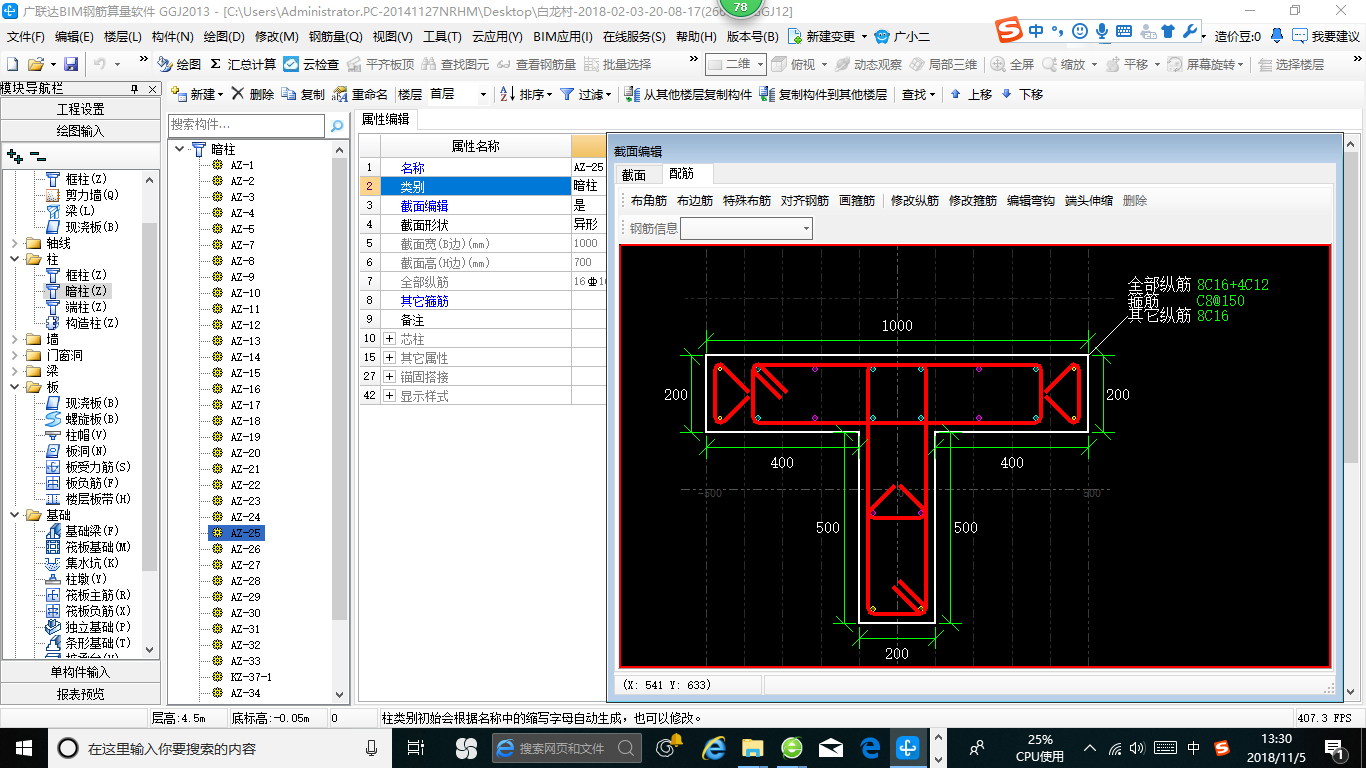Open Internet Explorer from the taskbar
Image resolution: width=1366 pixels, height=768 pixels.
(713, 747)
